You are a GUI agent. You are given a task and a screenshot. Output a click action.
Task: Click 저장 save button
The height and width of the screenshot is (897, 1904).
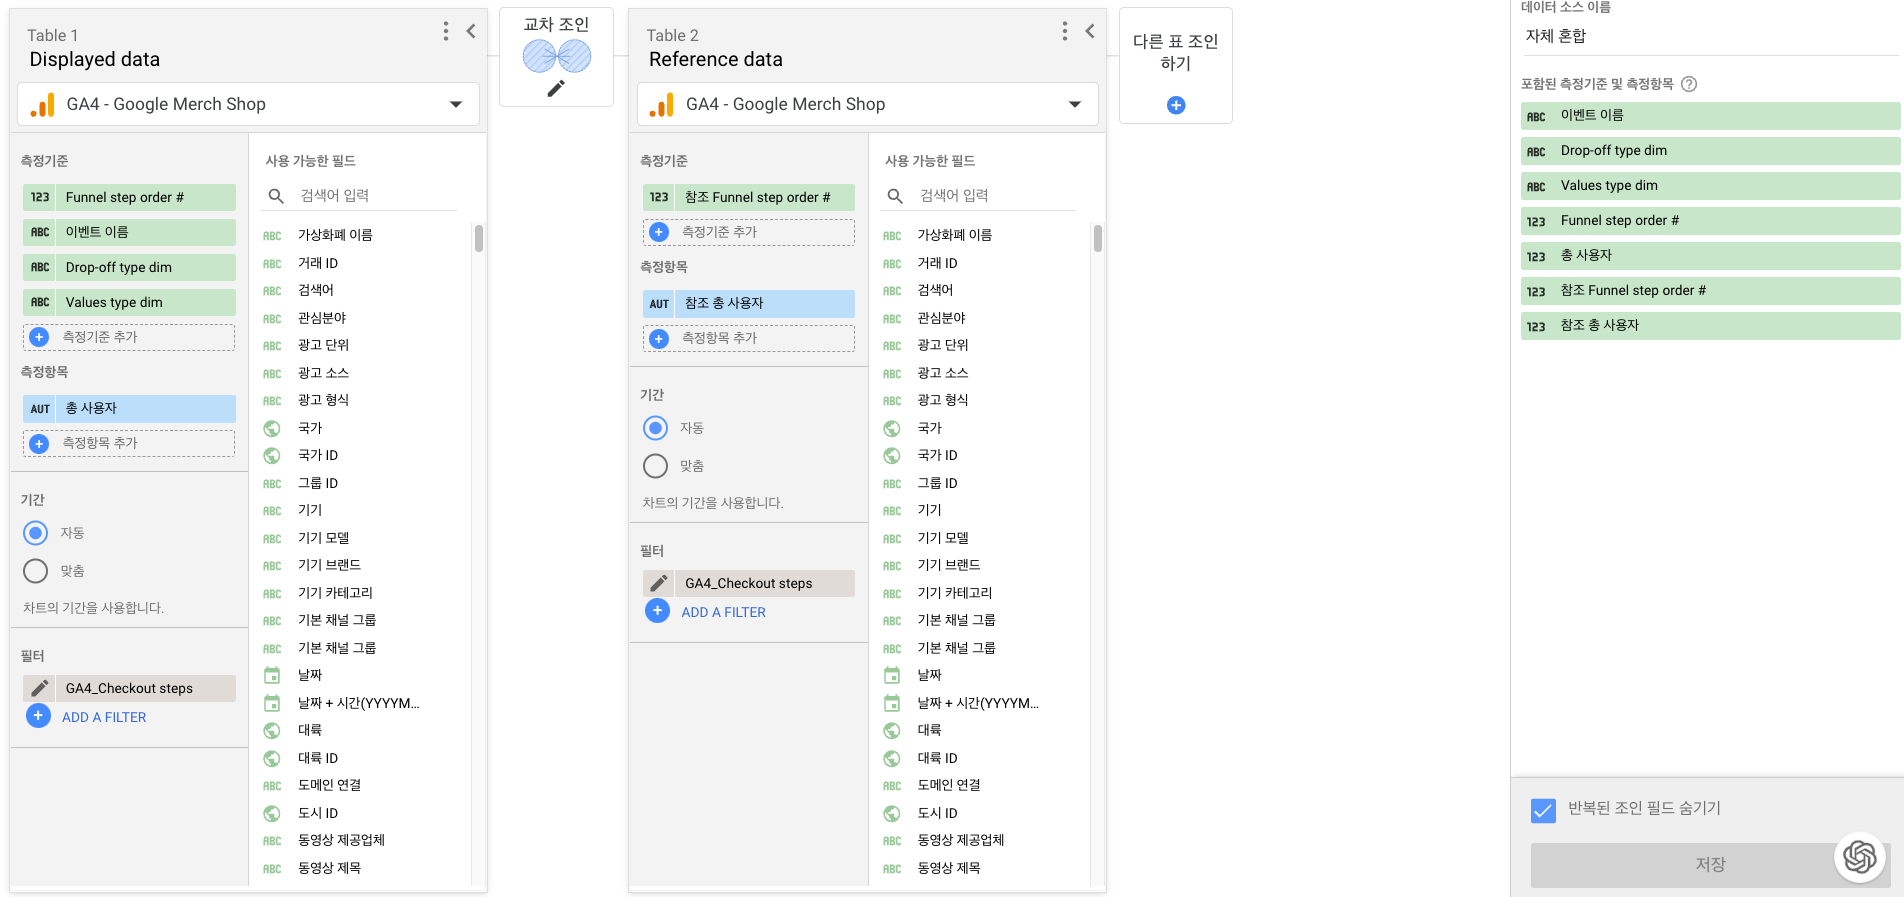(1710, 864)
